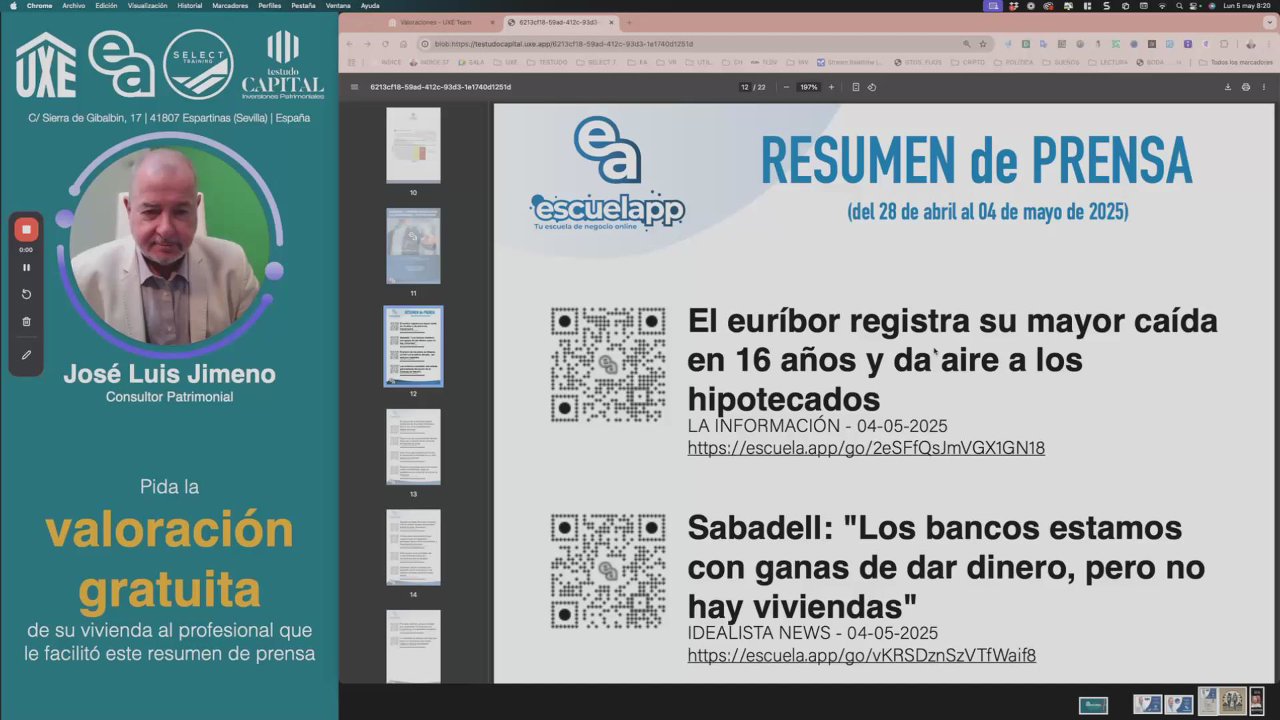Open the Todos los marcadores folder
1280x720 pixels.
pos(1237,62)
